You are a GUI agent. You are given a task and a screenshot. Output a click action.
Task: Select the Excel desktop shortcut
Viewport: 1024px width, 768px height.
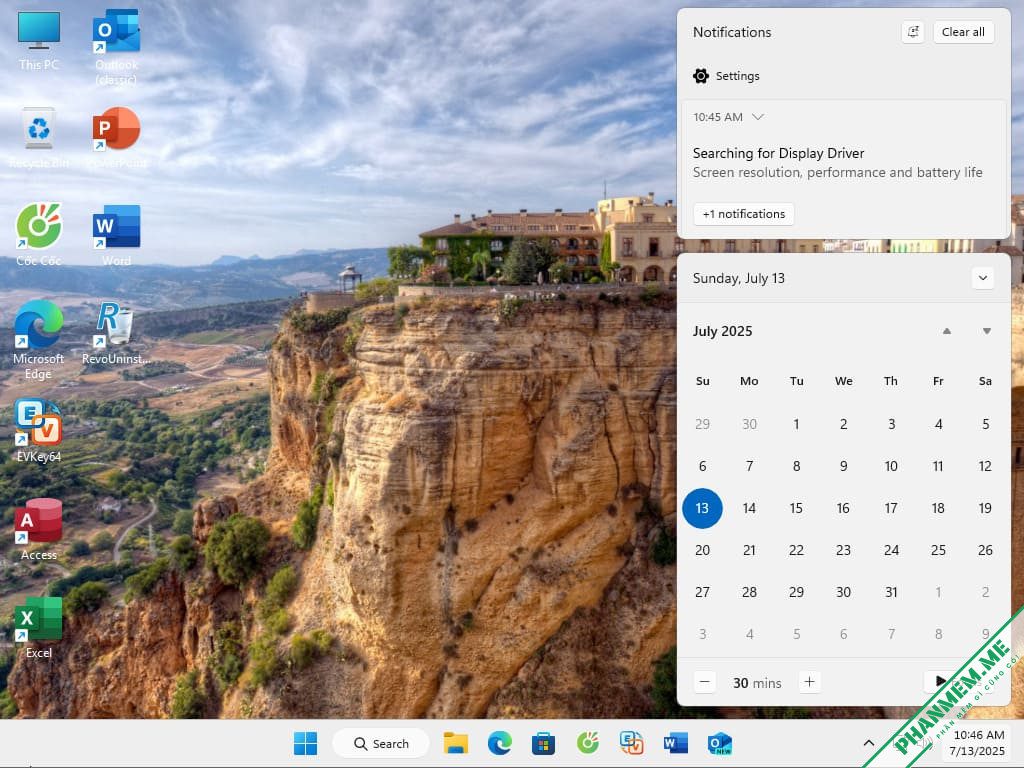click(x=39, y=628)
